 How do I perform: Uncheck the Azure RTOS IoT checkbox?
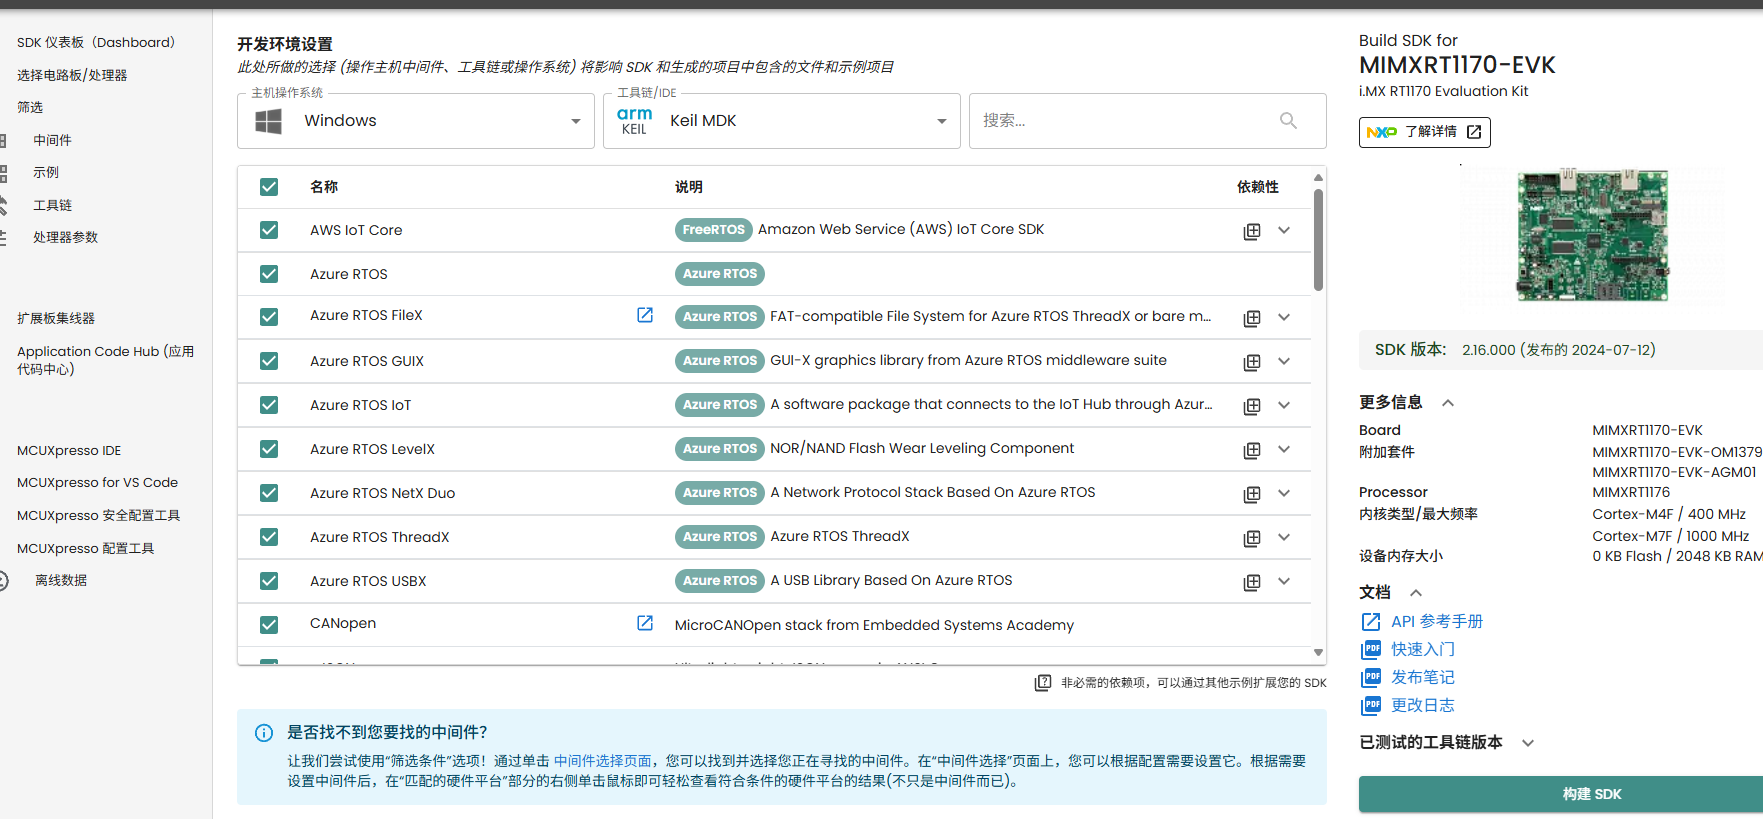269,405
